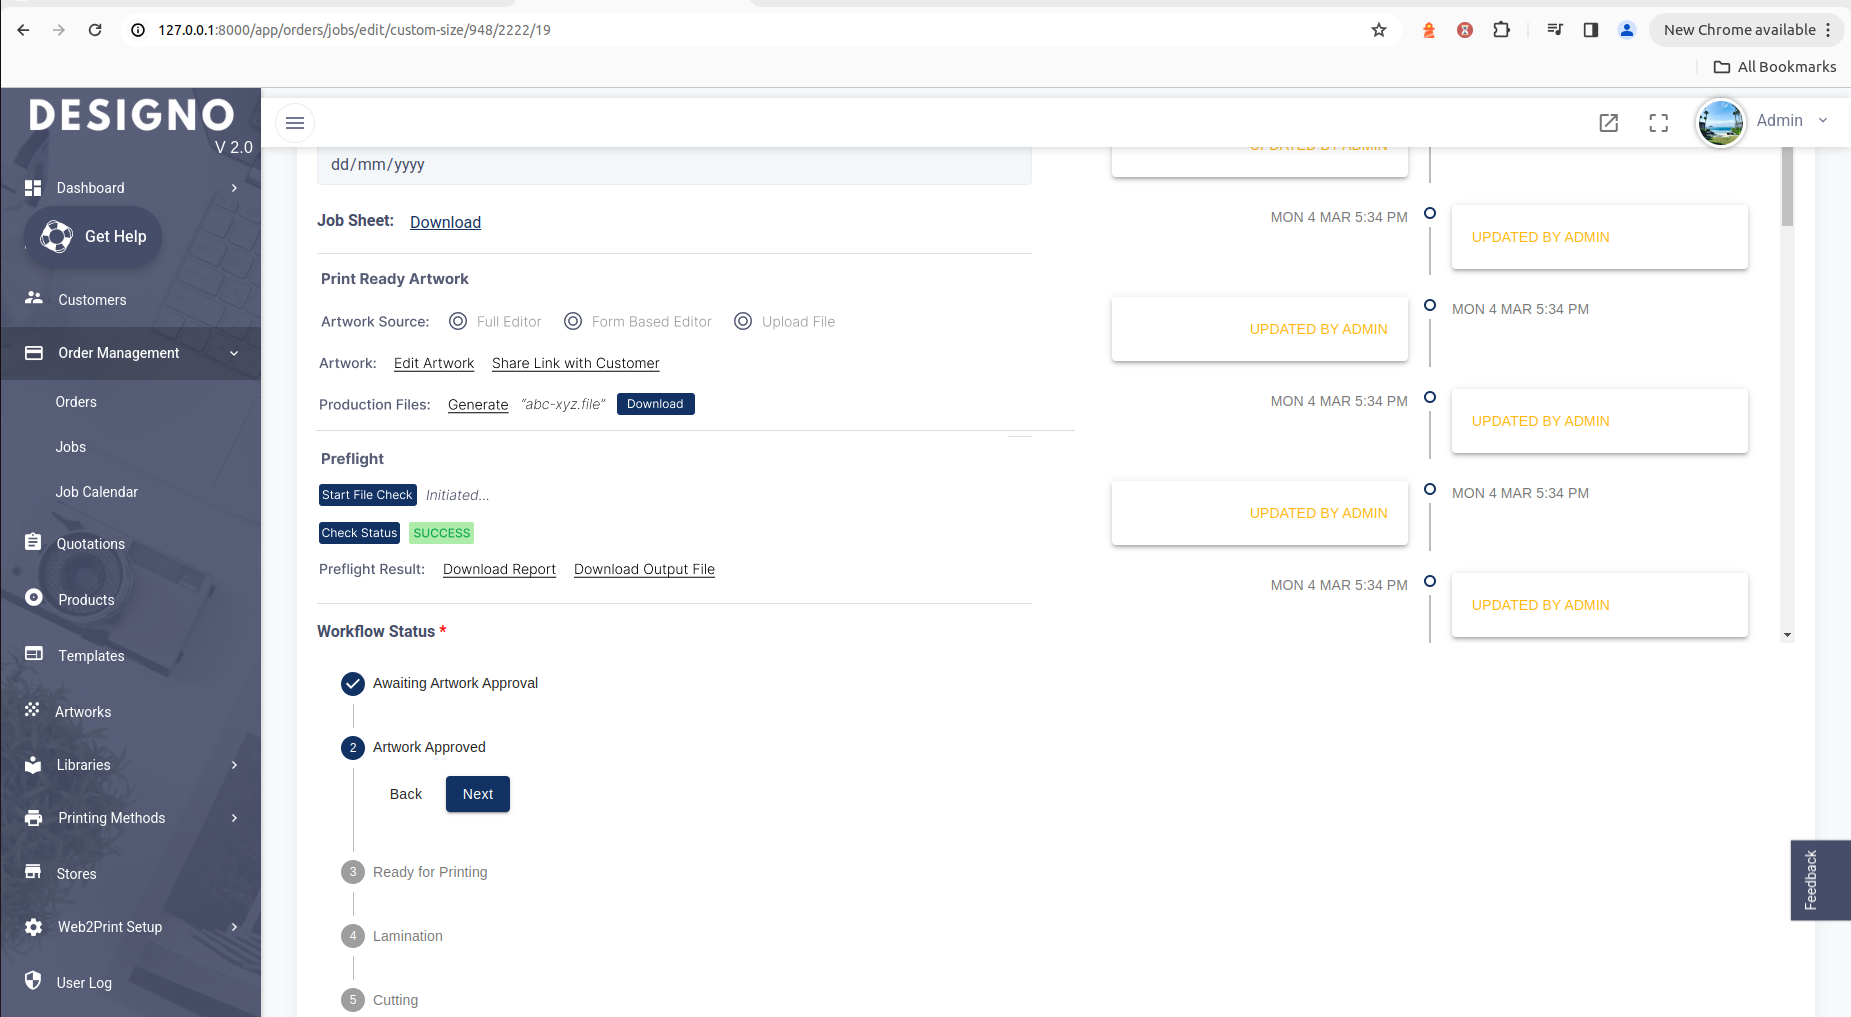Click the Get Help lifebuoy icon
The height and width of the screenshot is (1017, 1851).
coord(56,237)
